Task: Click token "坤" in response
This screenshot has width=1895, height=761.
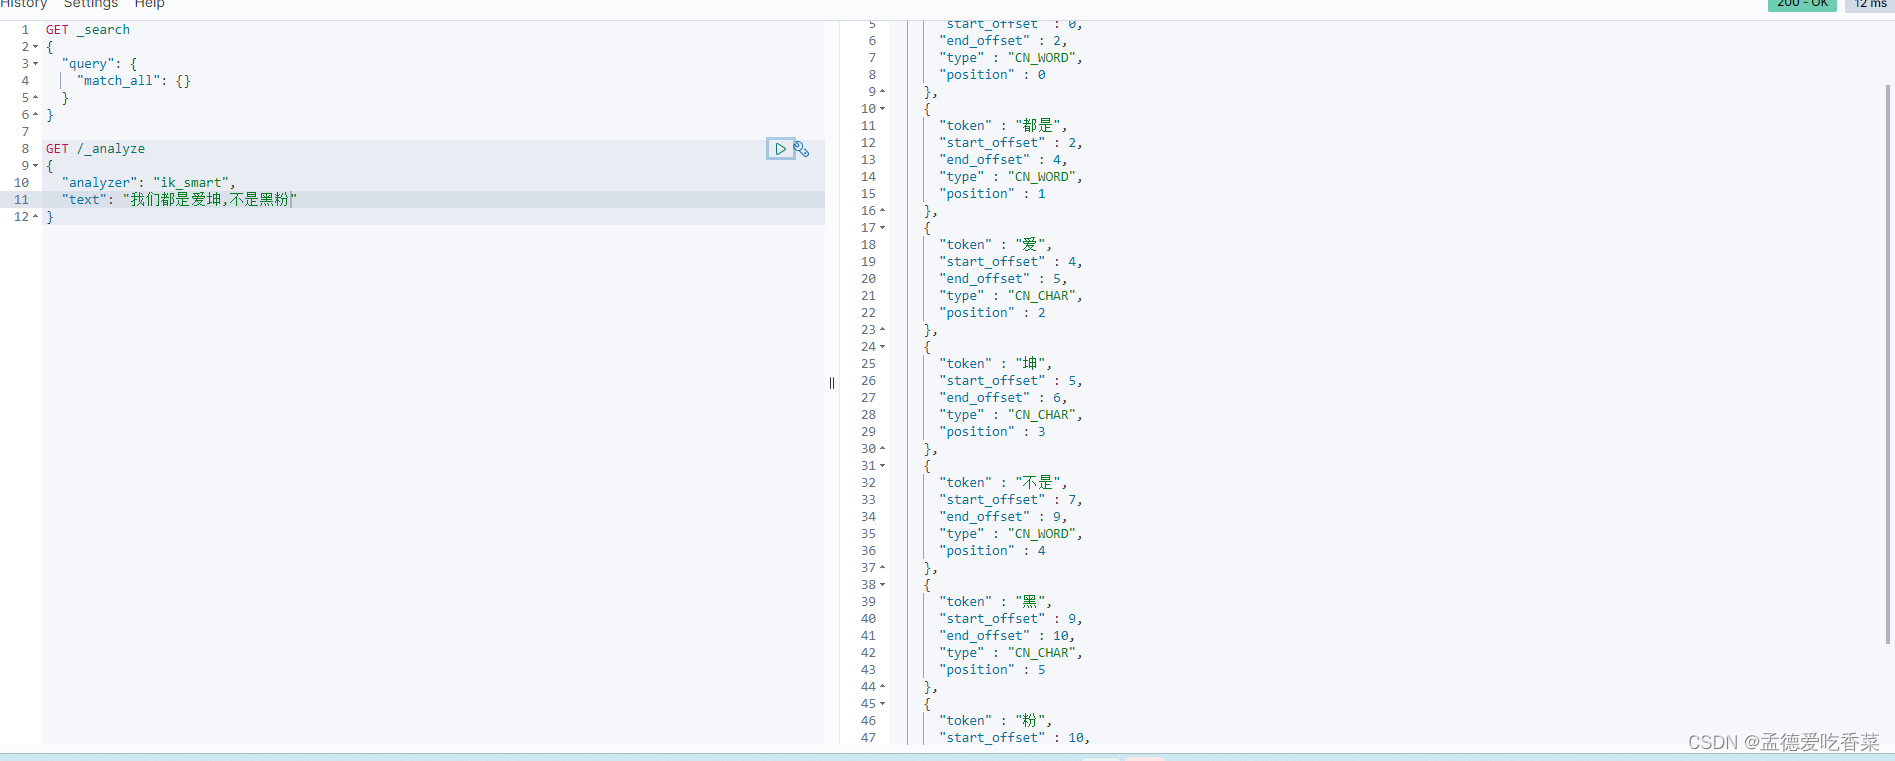Action: (995, 364)
